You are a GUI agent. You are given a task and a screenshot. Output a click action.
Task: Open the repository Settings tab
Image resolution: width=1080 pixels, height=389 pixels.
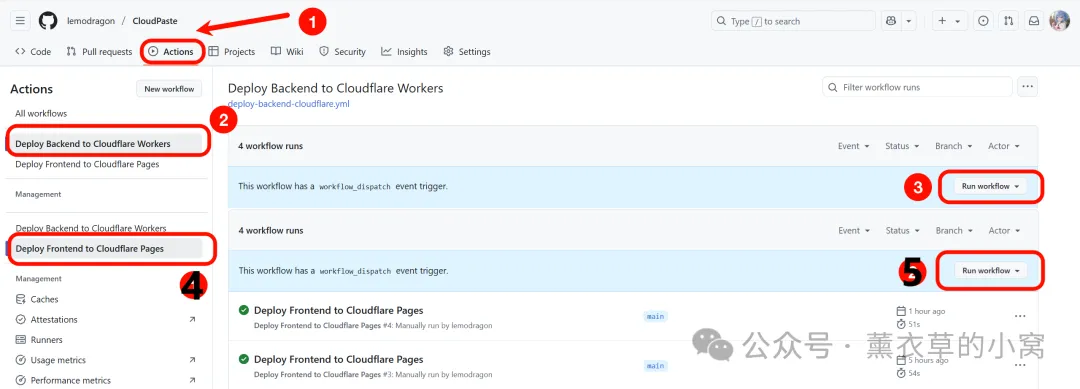tap(467, 52)
